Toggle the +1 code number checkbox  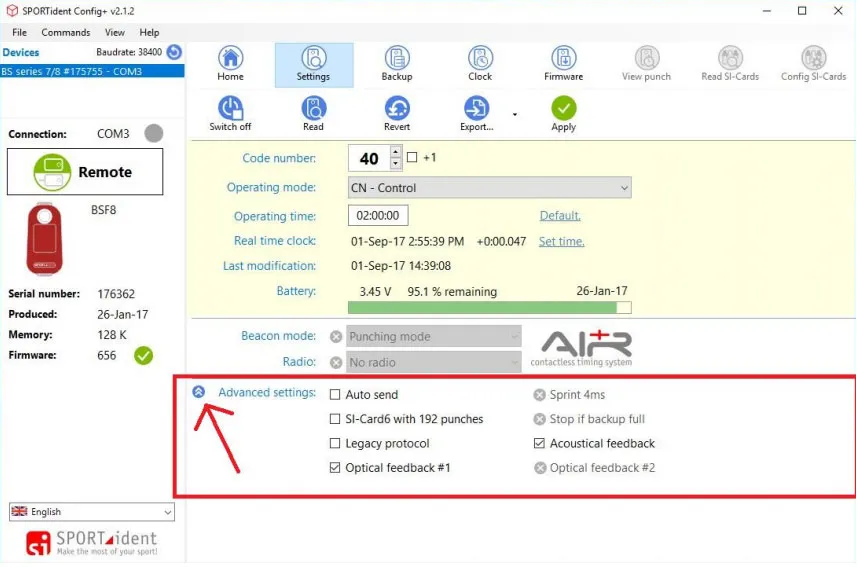412,158
